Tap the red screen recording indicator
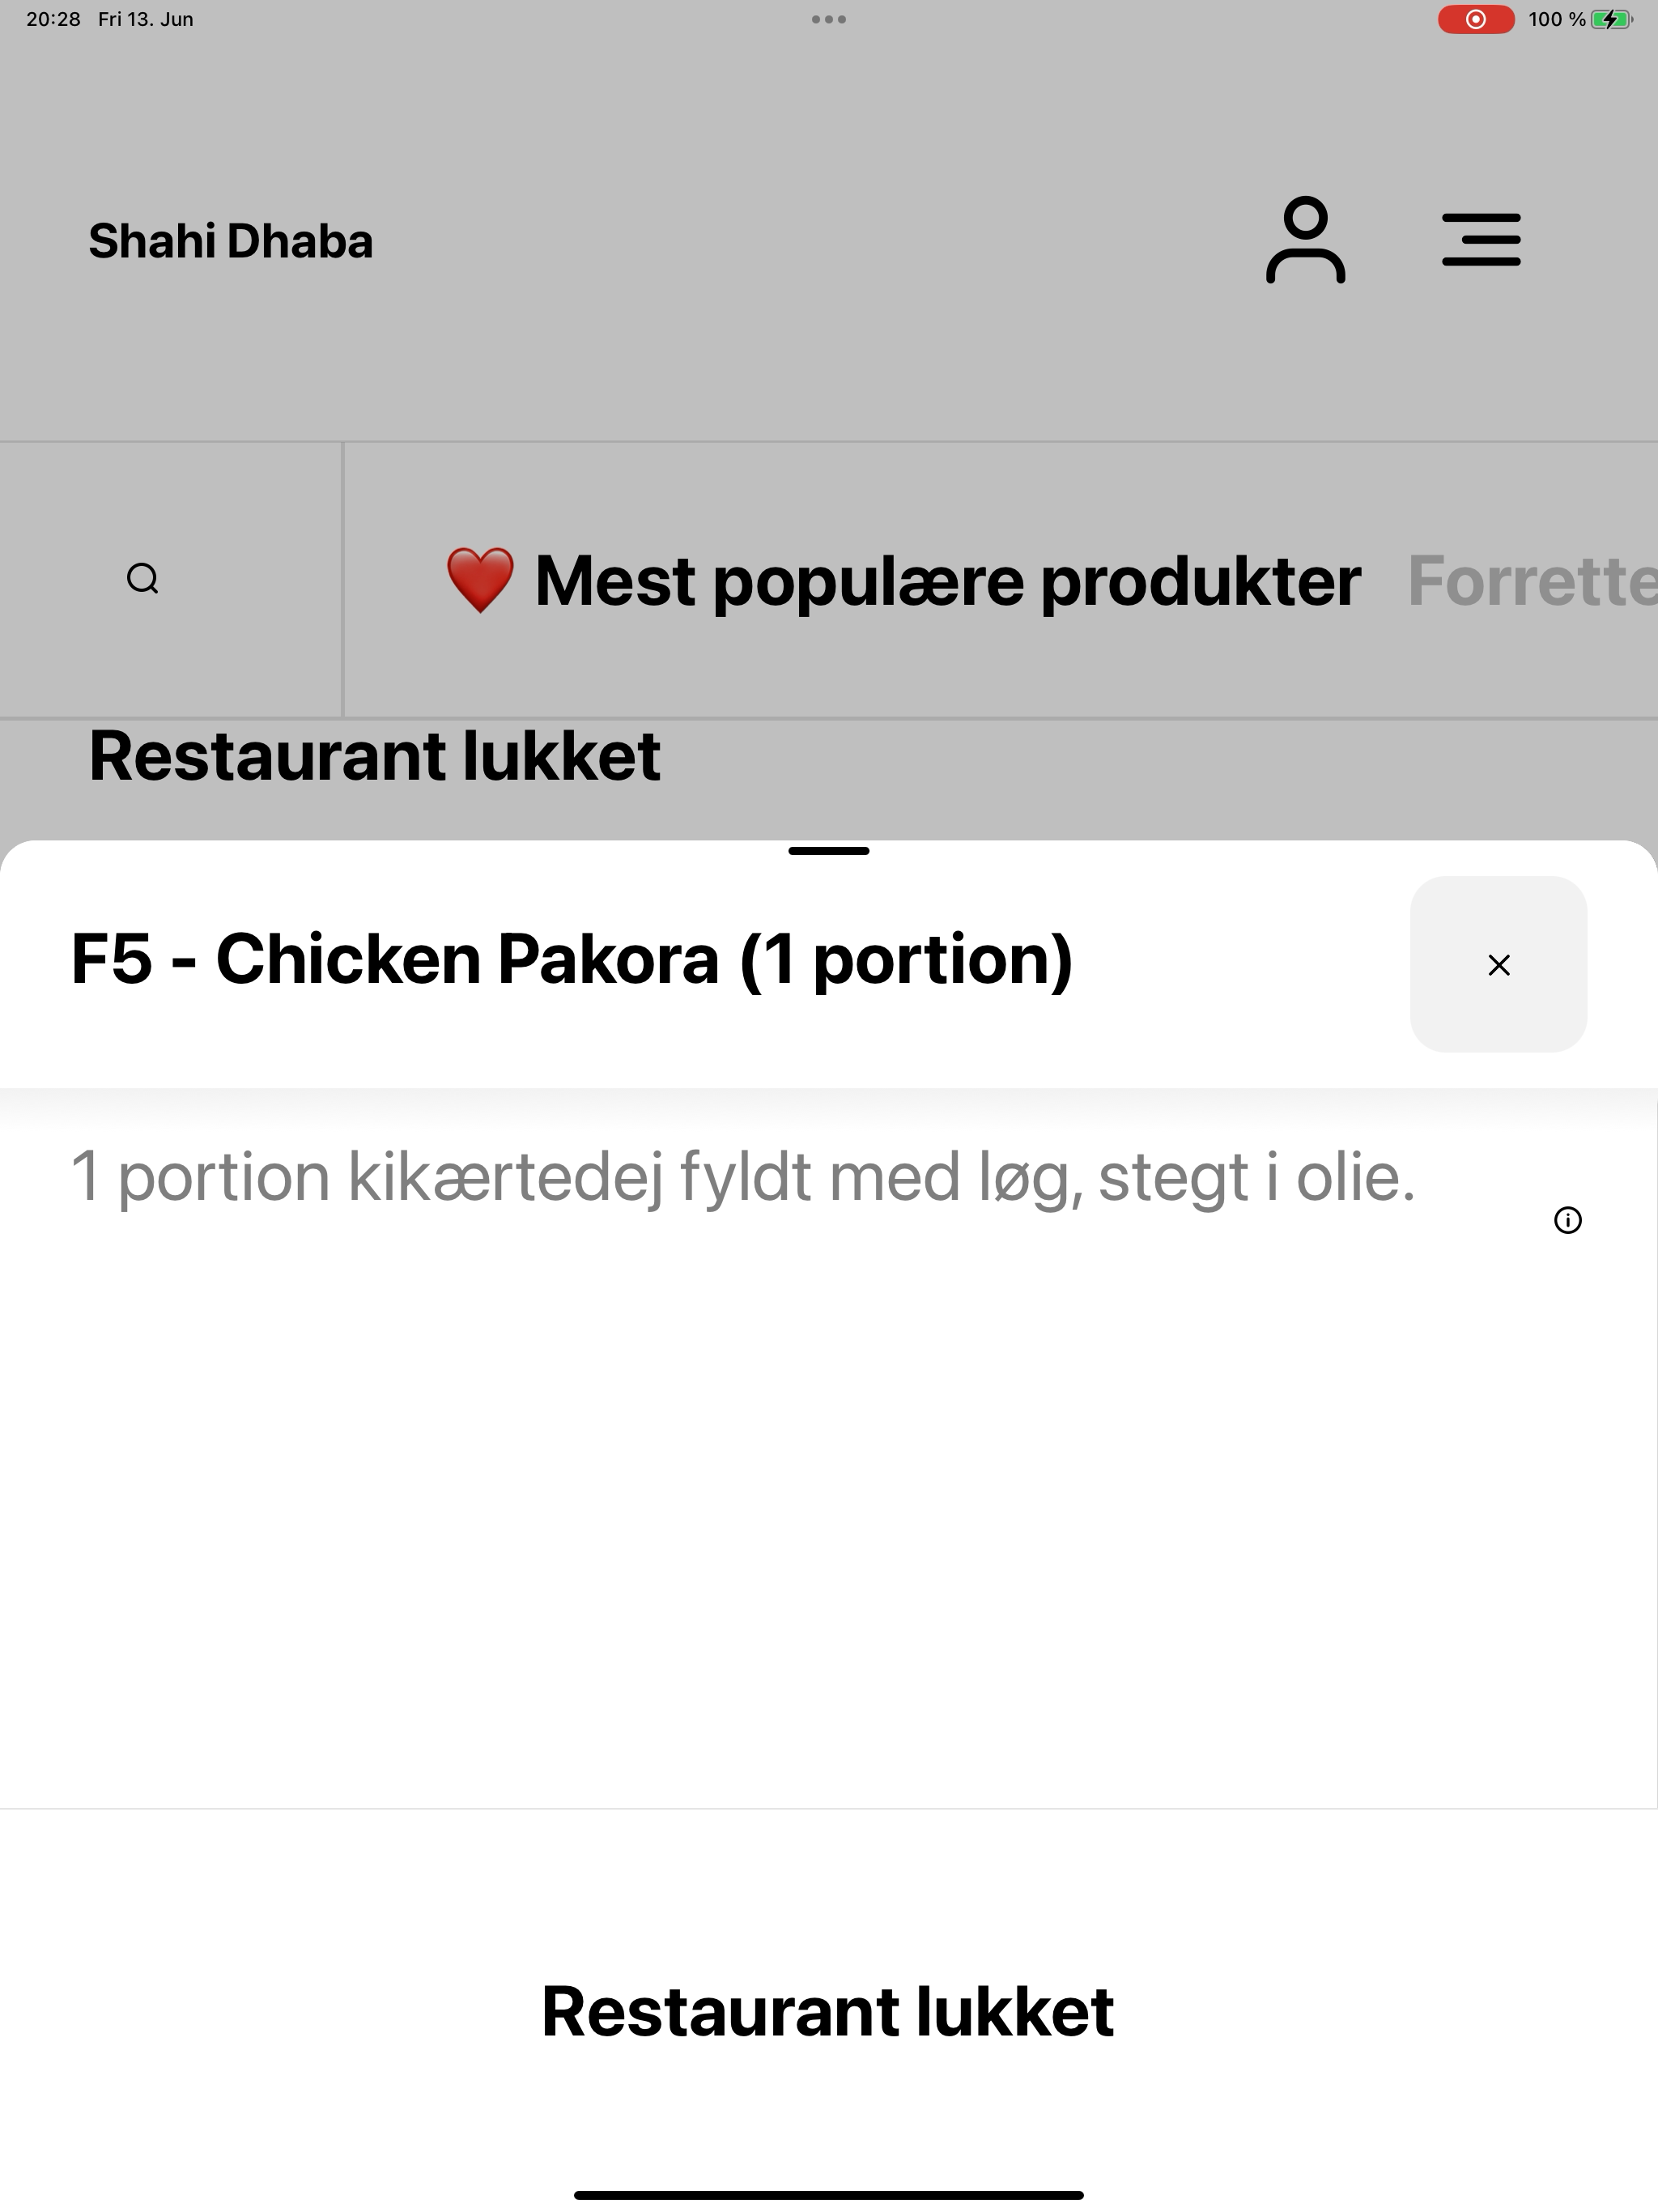Screen dimensions: 1658x2212 pyautogui.click(x=1475, y=19)
